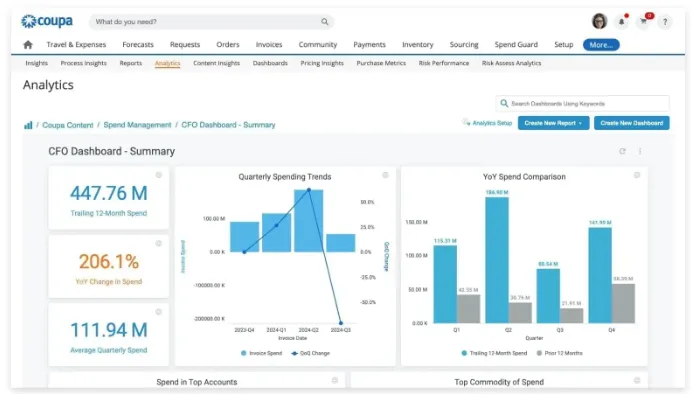Screen dimensions: 697x394
Task: Open the Orders menu
Action: [x=228, y=44]
